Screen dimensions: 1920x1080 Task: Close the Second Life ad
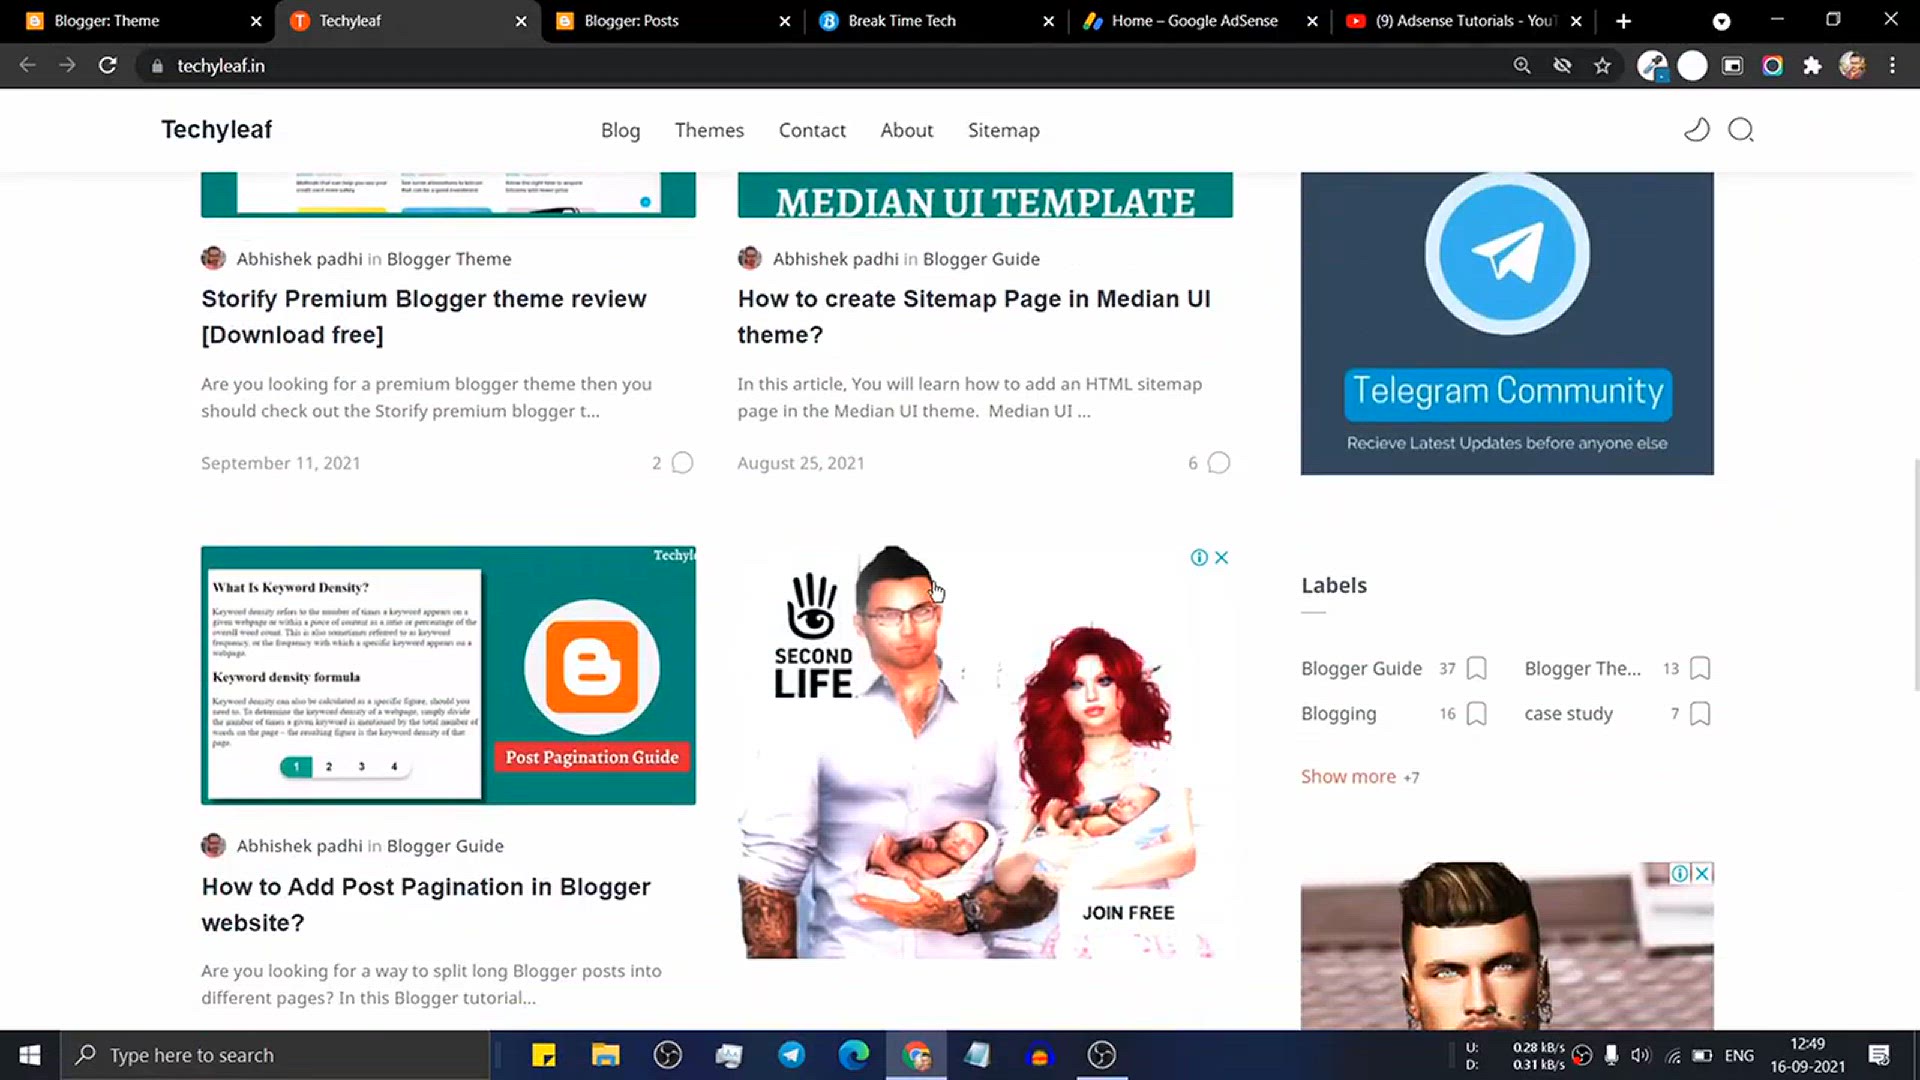point(1221,558)
